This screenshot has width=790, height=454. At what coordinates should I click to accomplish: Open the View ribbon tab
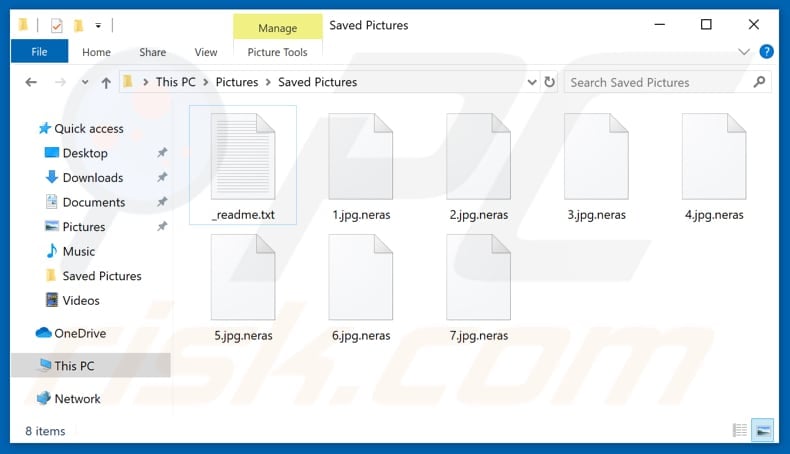206,52
